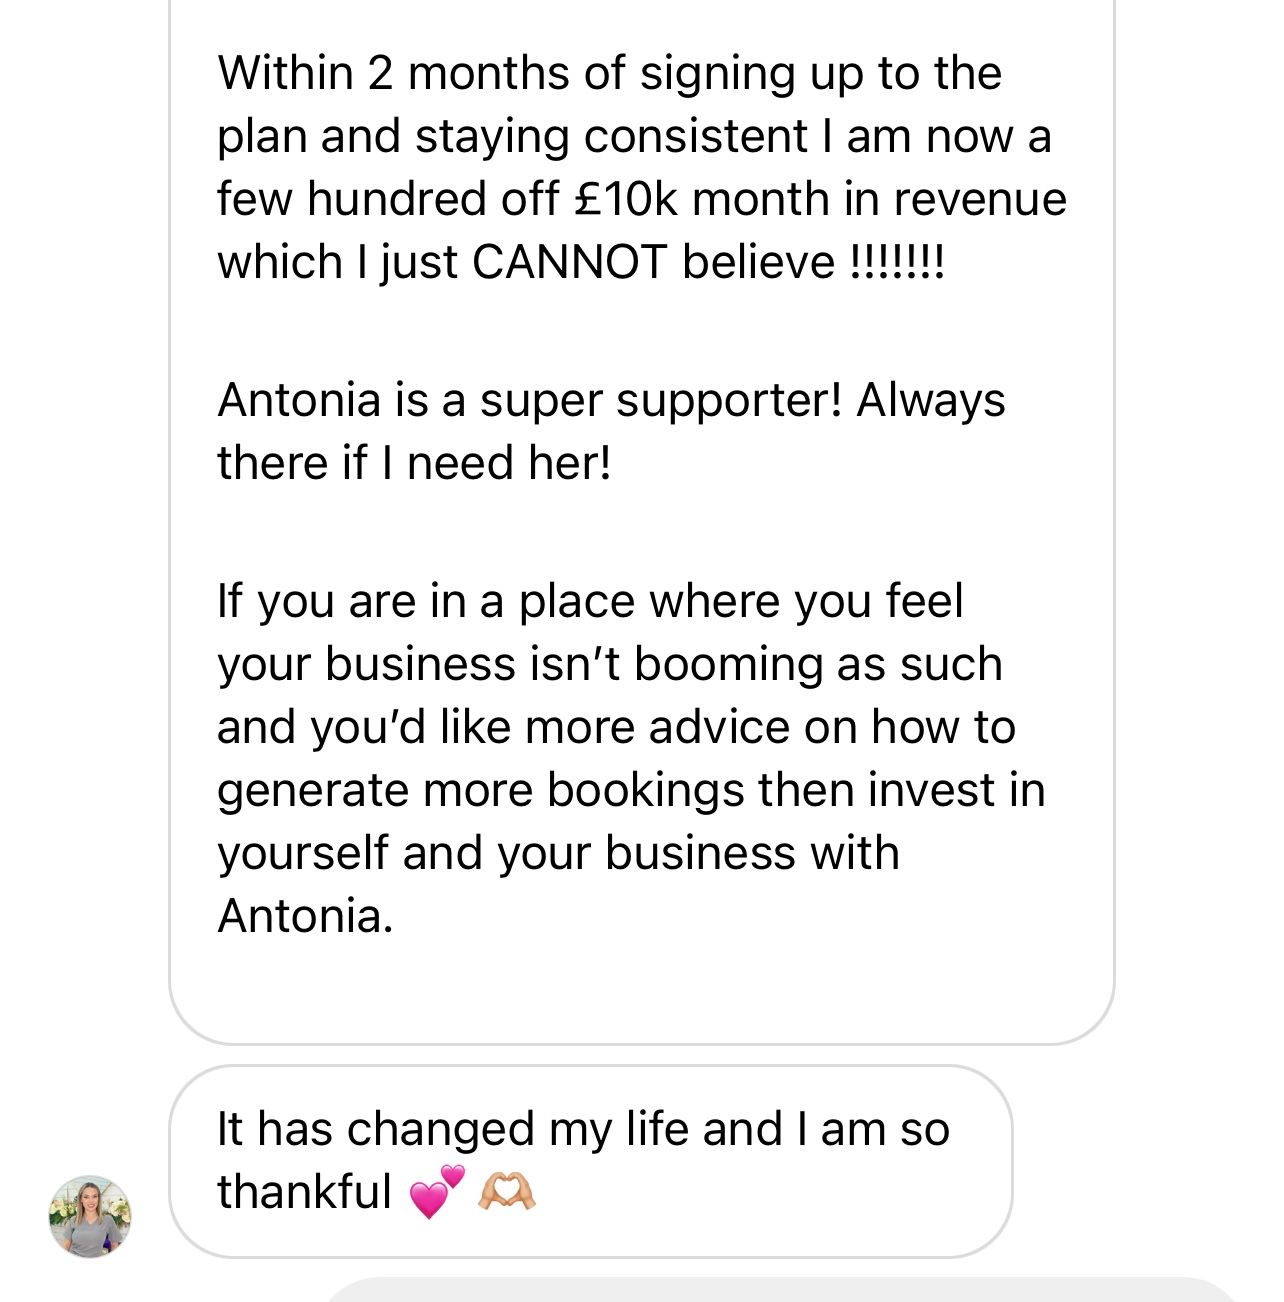Viewport: 1284px width, 1302px height.
Task: Click the word "consistent" in the first paragraph
Action: click(696, 136)
